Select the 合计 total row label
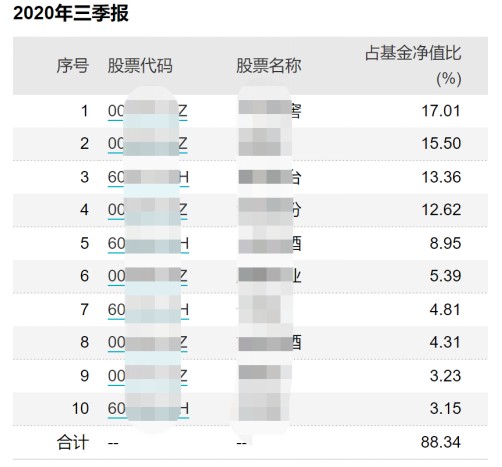Image resolution: width=502 pixels, height=467 pixels. tap(73, 443)
